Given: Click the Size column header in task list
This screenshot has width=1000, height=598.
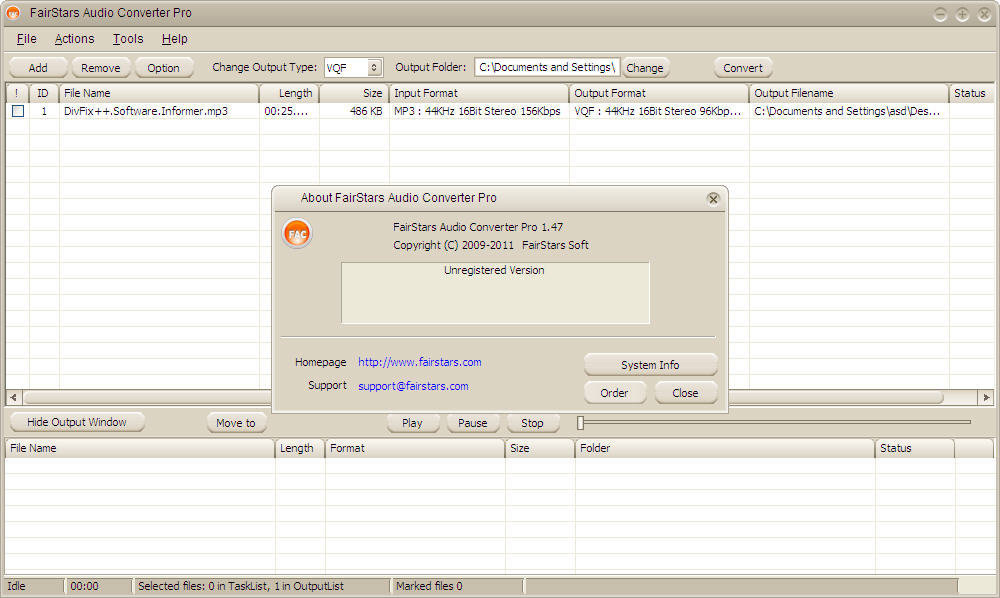Looking at the screenshot, I should [x=355, y=93].
